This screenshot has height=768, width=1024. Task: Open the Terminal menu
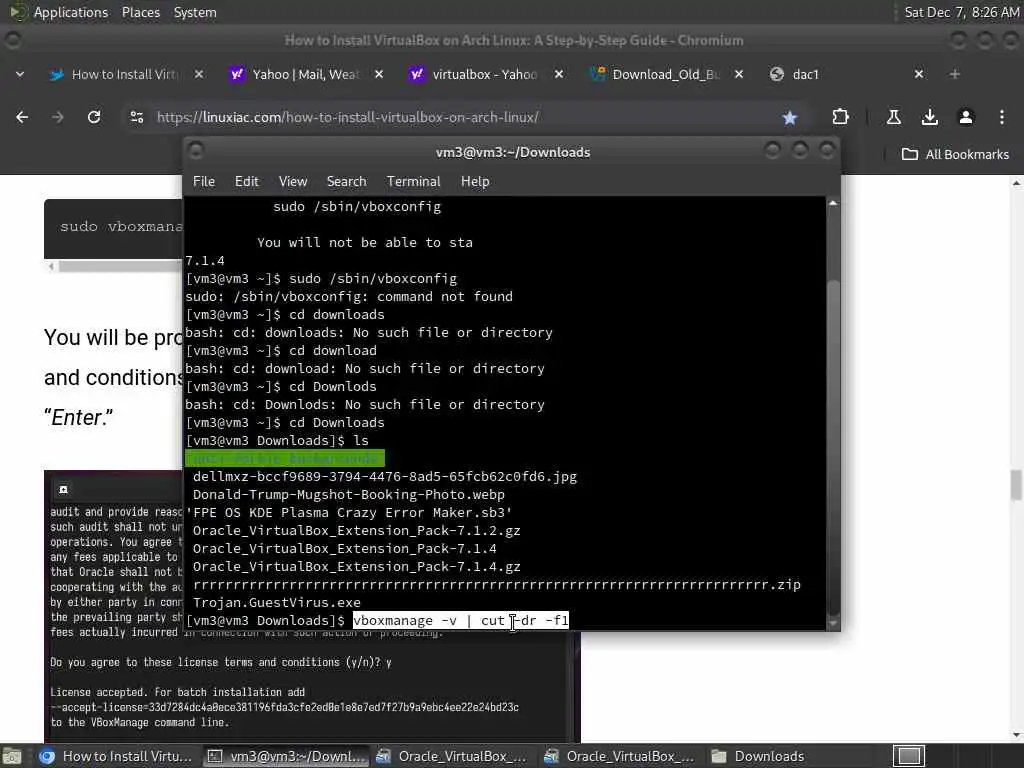pyautogui.click(x=413, y=182)
